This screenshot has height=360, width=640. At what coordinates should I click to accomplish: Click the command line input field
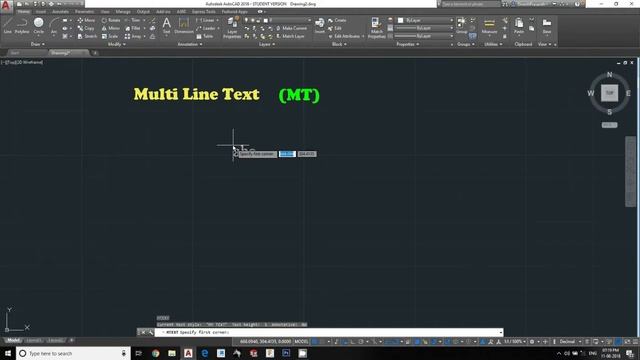tap(329, 332)
